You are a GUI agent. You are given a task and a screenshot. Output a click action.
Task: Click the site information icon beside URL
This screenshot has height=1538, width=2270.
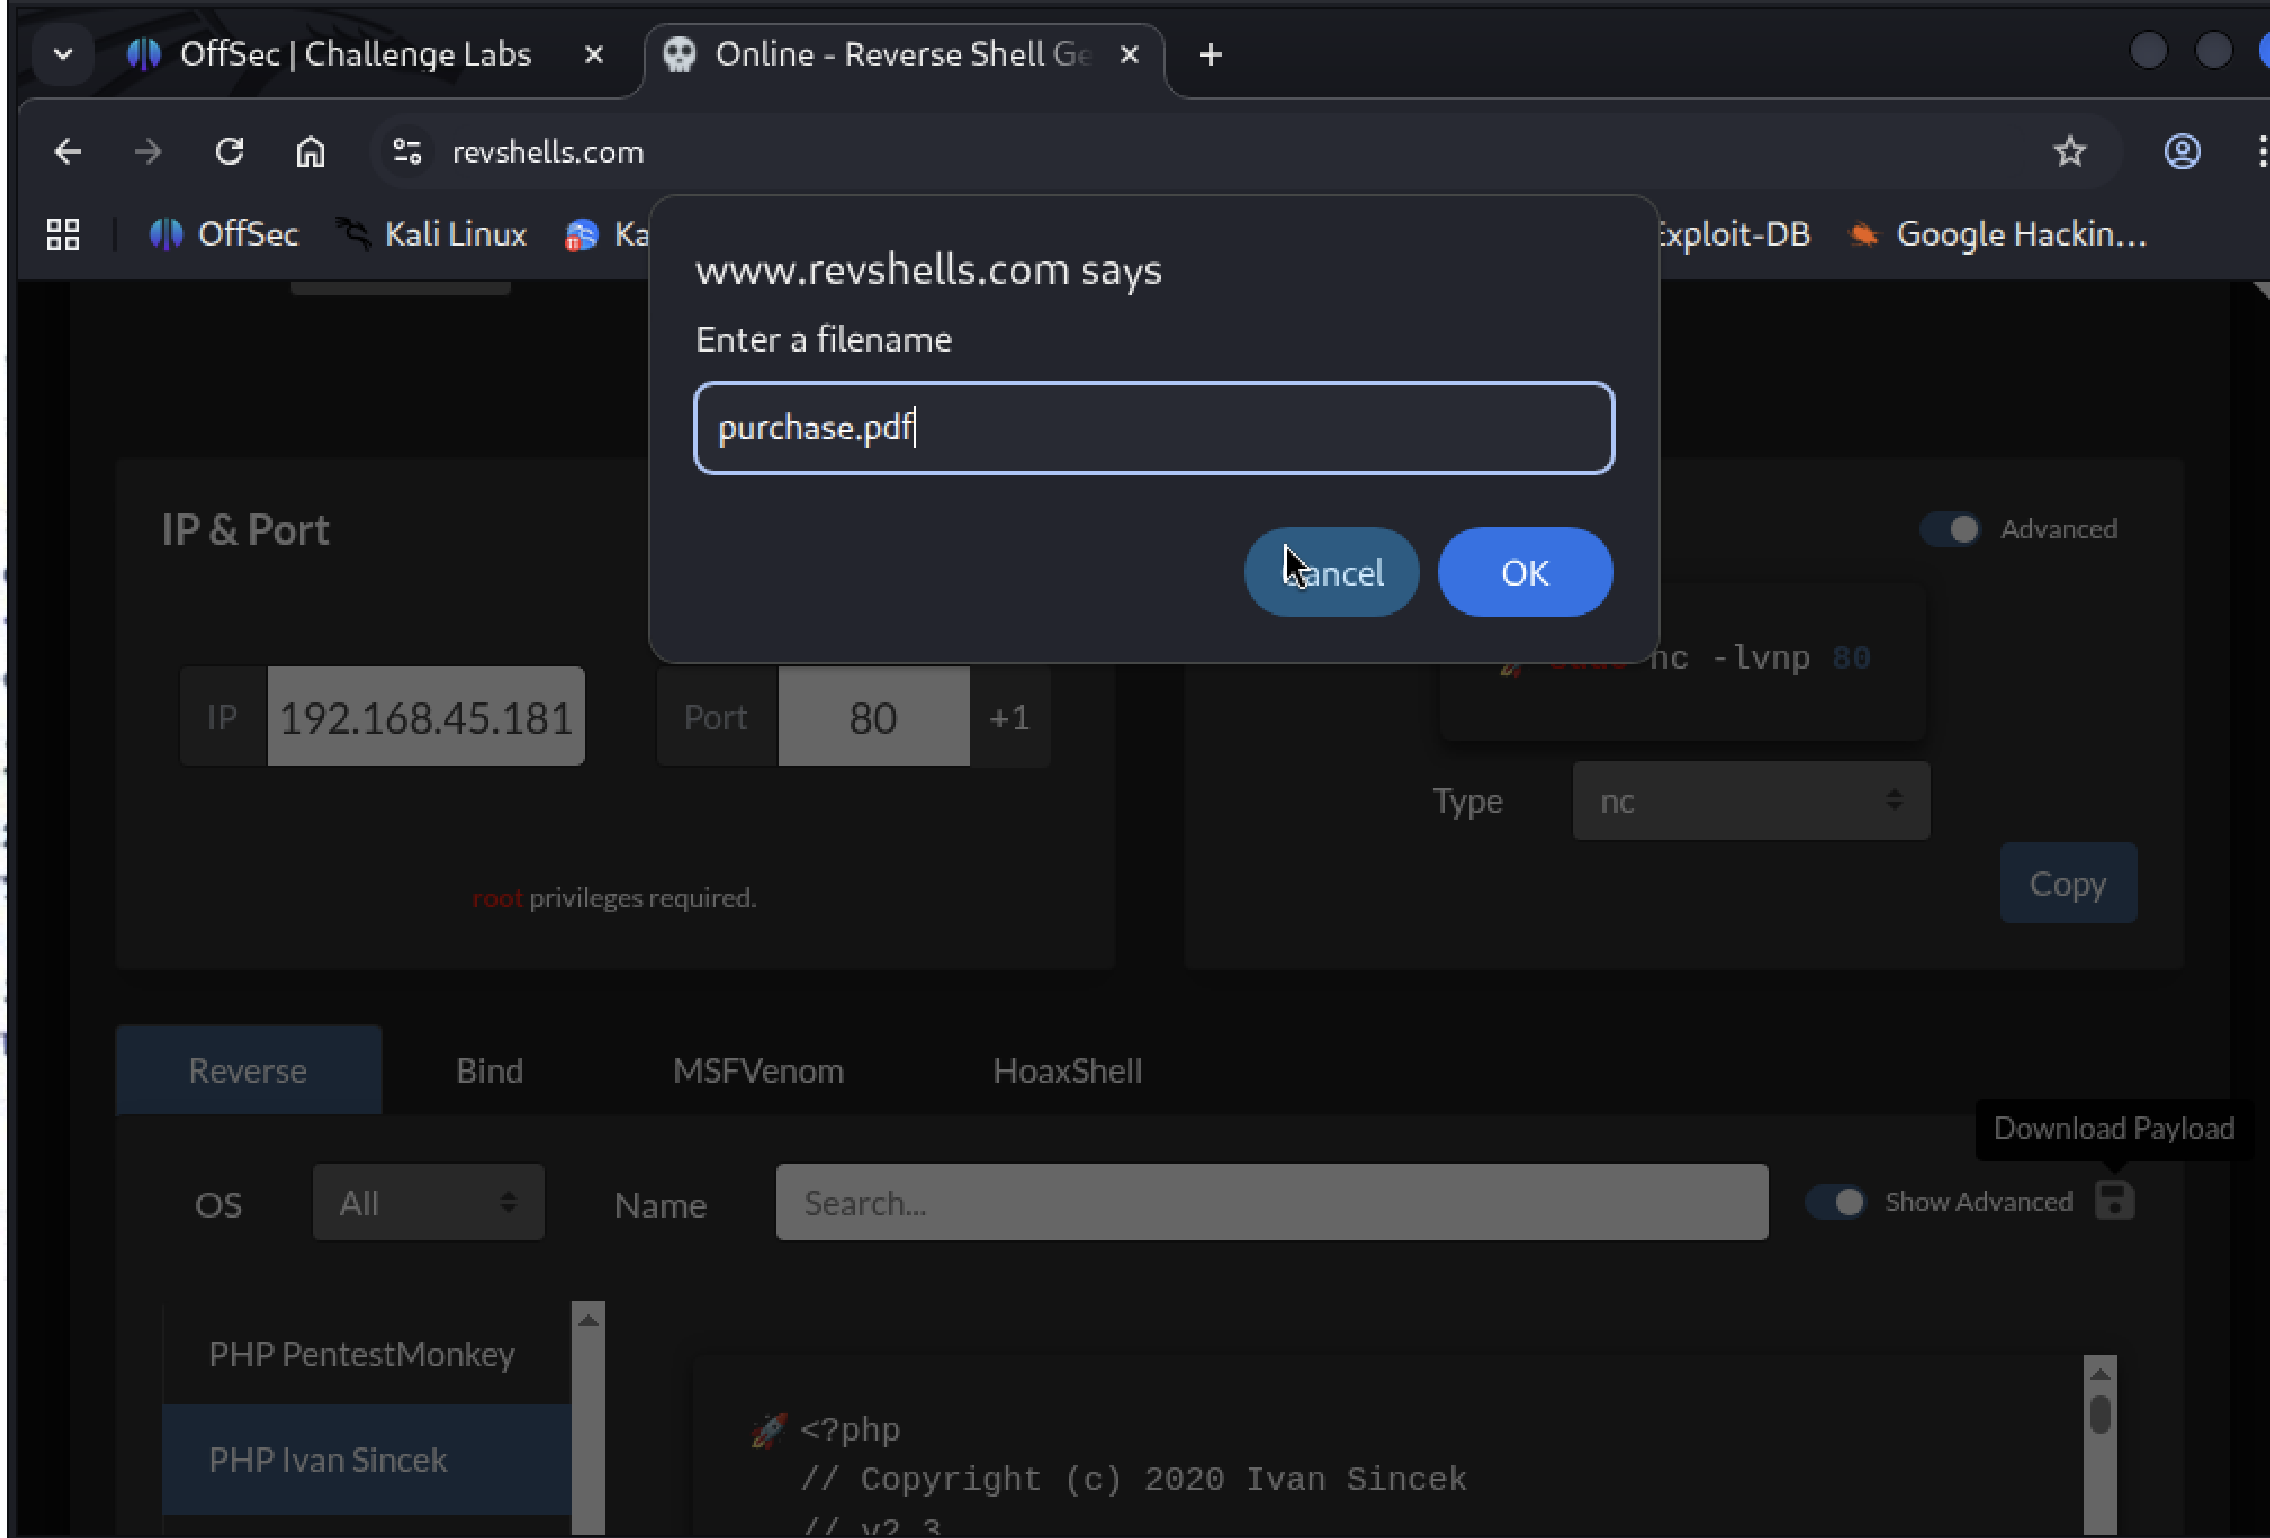pyautogui.click(x=407, y=152)
